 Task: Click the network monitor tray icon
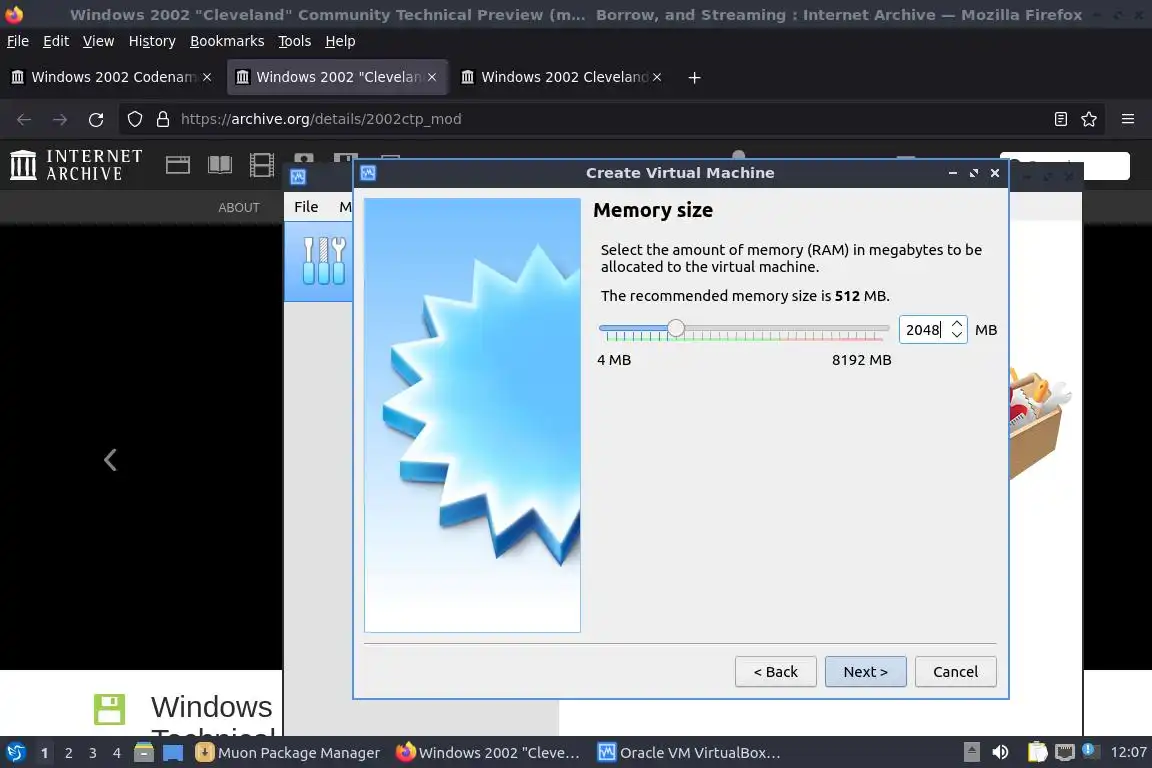[1065, 752]
